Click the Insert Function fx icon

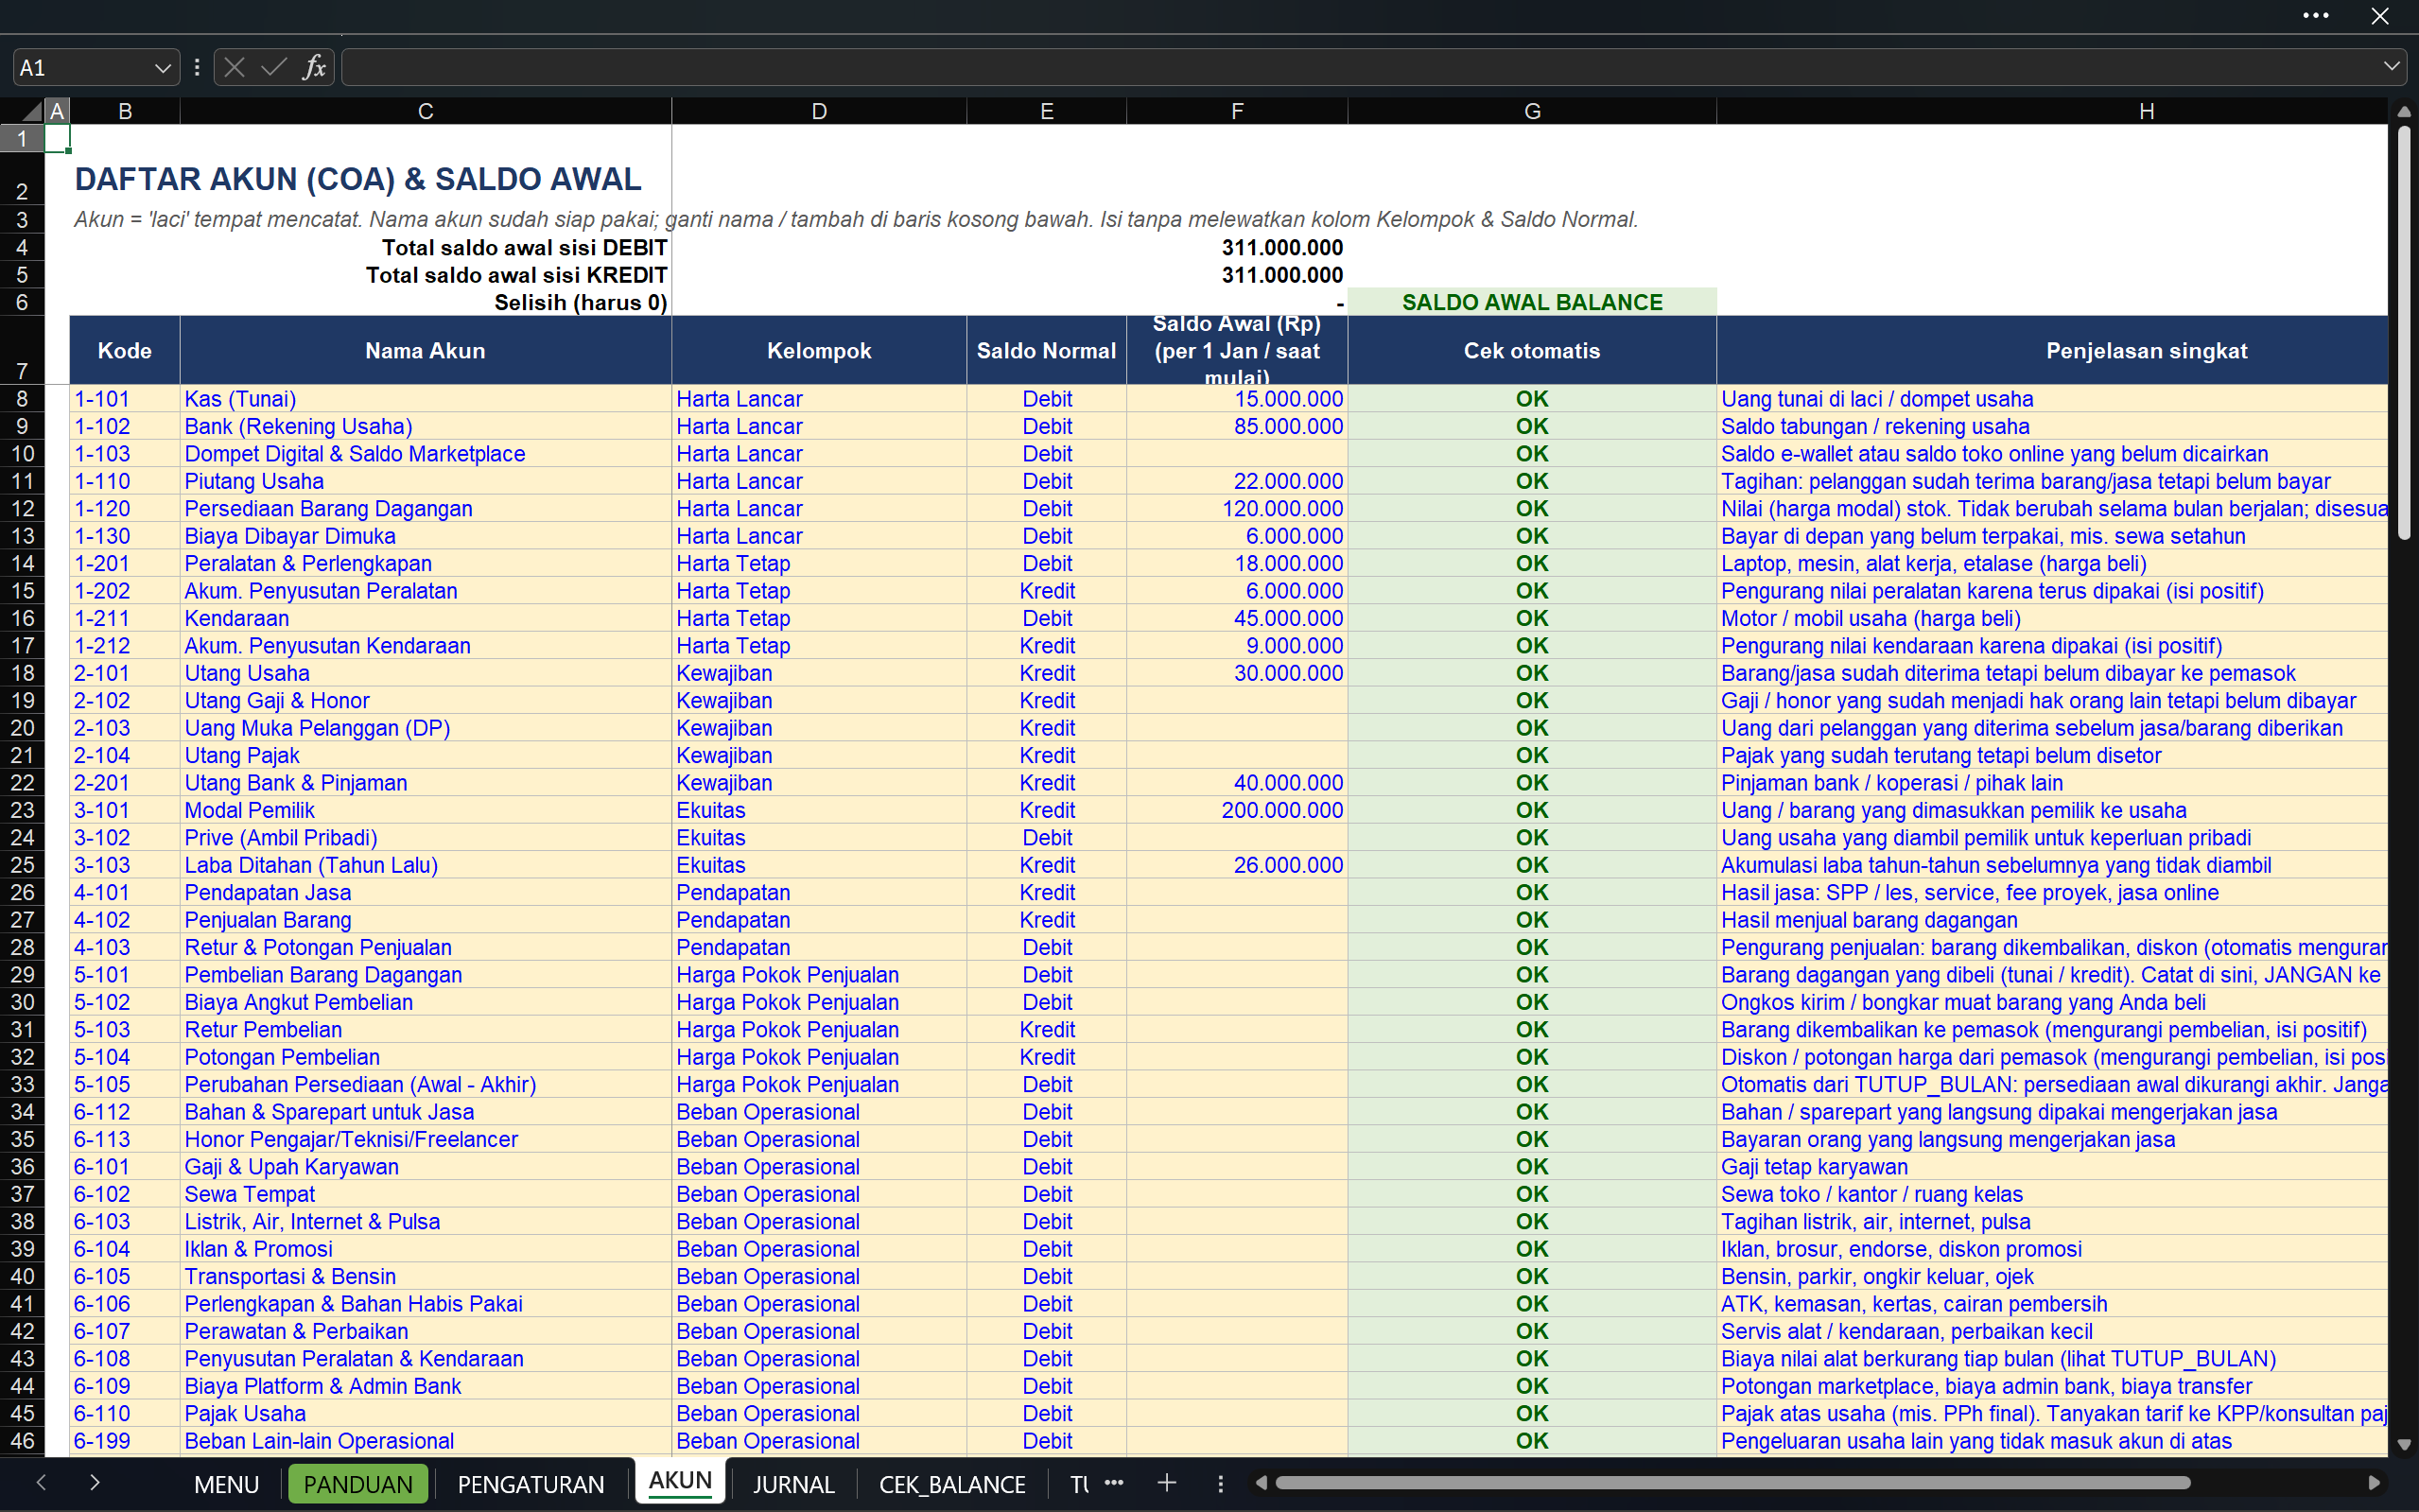point(314,67)
